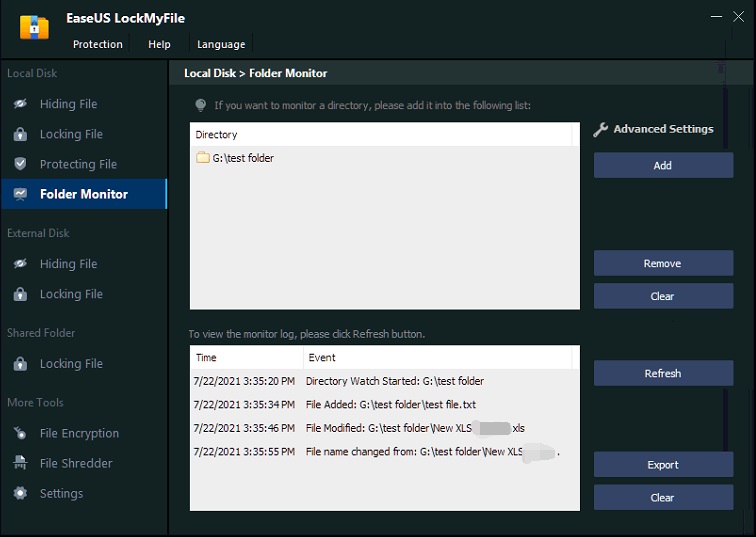The width and height of the screenshot is (756, 537).
Task: Select Protecting File in the sidebar
Action: coord(84,164)
